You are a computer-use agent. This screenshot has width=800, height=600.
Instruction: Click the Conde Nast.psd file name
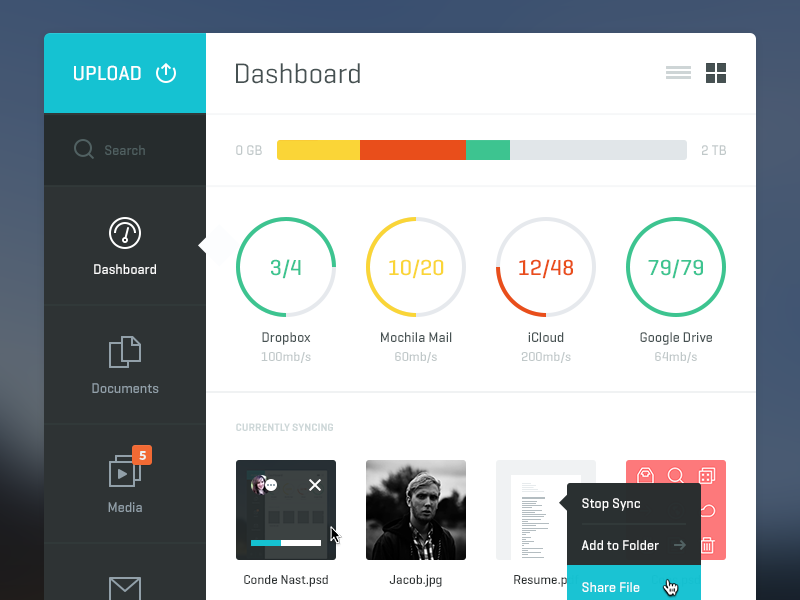click(x=286, y=580)
